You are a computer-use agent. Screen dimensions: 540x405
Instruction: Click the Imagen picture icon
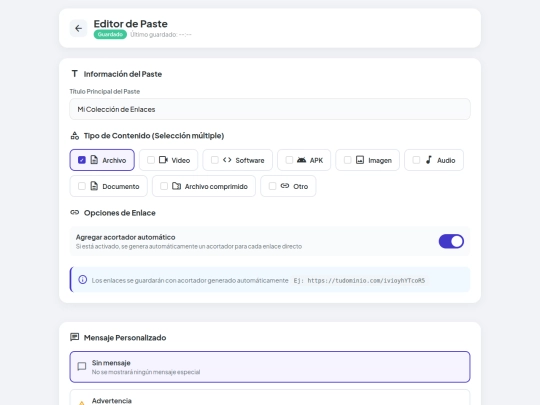360,160
